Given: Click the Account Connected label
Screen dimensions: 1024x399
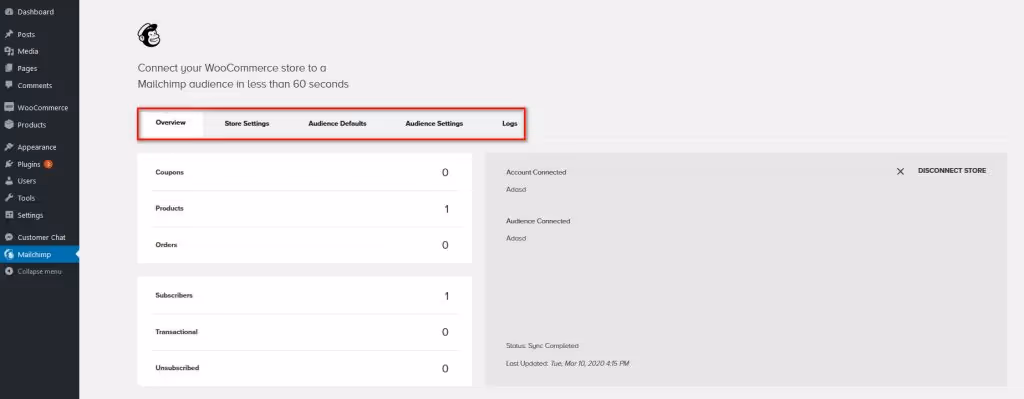Looking at the screenshot, I should click(536, 172).
